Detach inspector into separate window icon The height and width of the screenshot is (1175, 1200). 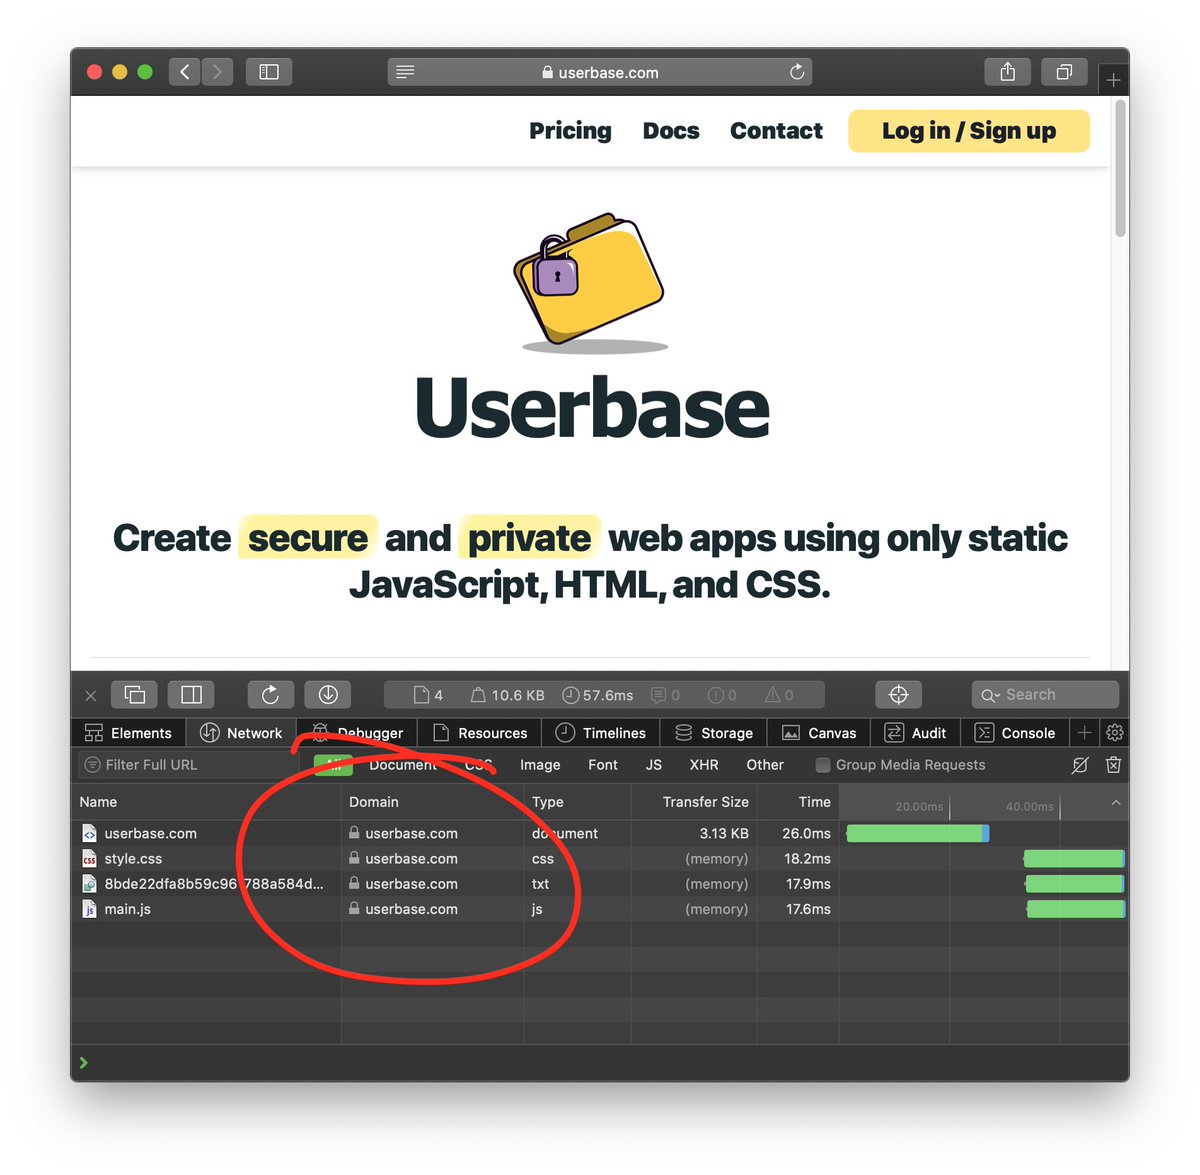click(x=135, y=695)
